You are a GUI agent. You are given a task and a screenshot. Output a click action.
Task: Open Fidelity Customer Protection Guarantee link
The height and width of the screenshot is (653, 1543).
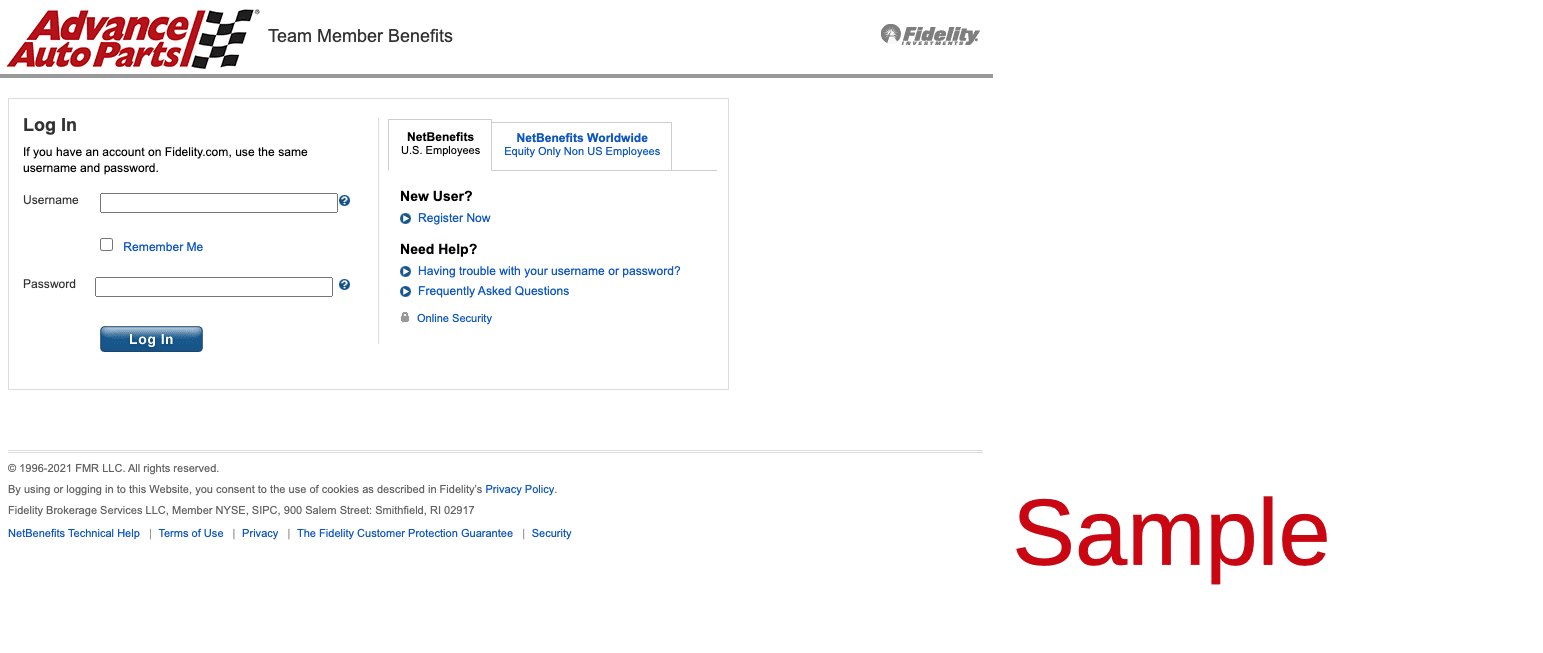point(405,533)
